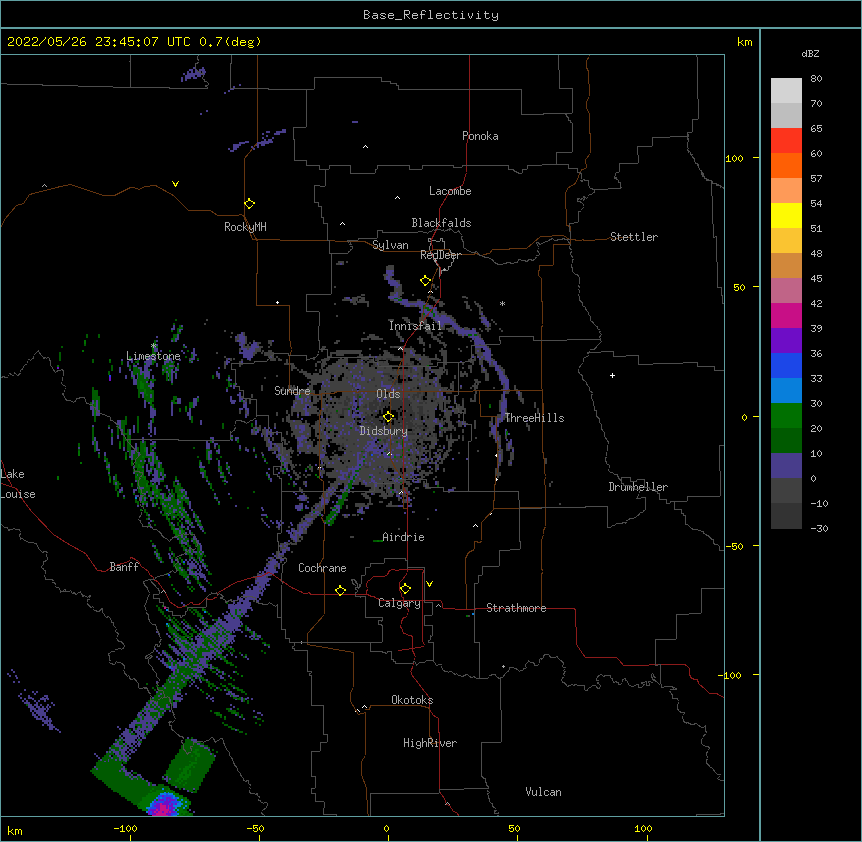
Task: Click the Didsbury city label
Action: click(384, 431)
